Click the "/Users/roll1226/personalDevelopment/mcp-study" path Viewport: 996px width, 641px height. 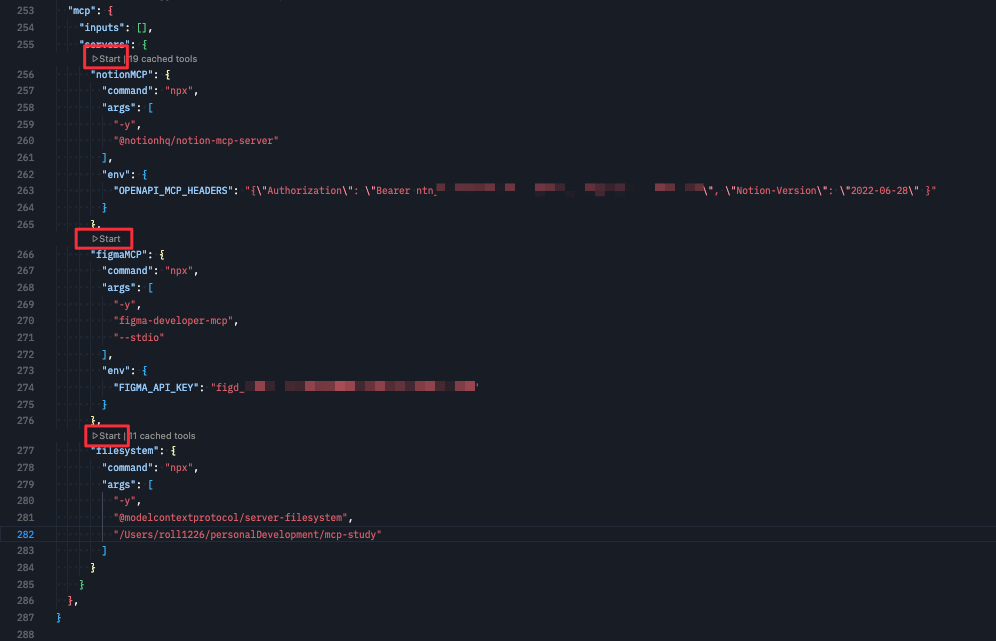248,534
